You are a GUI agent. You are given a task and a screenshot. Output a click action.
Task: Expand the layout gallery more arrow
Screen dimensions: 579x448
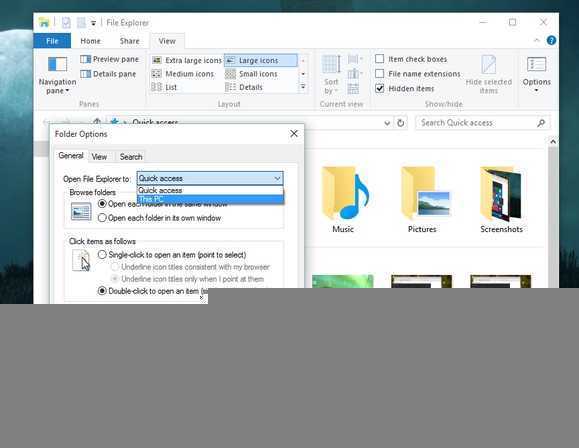303,87
